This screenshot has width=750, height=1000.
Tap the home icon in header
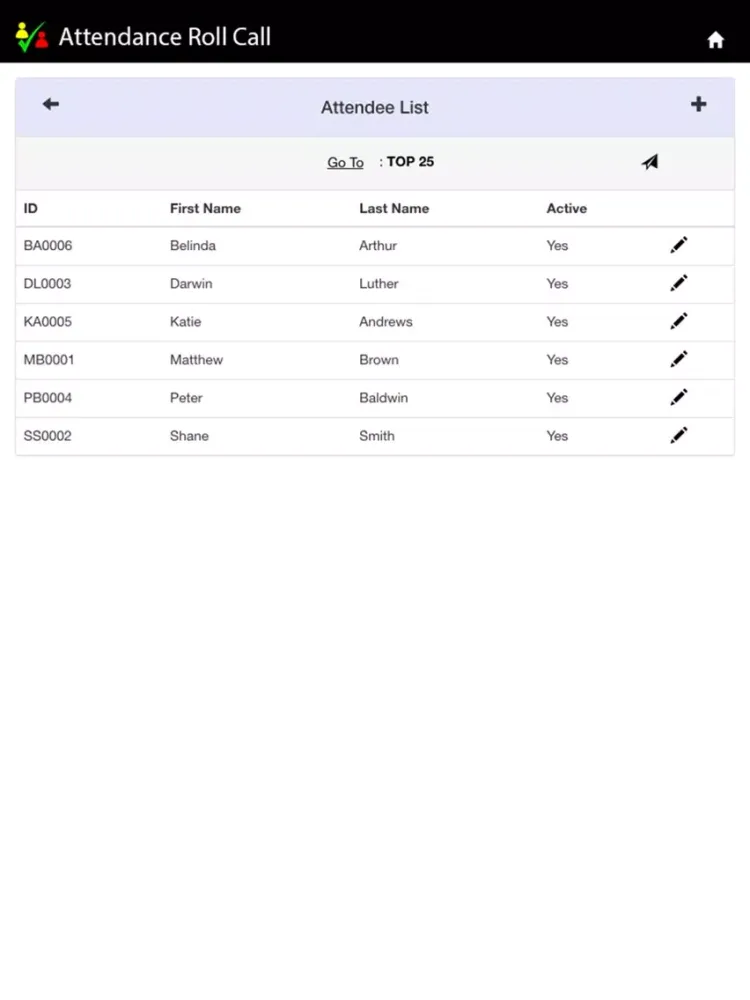click(x=715, y=40)
